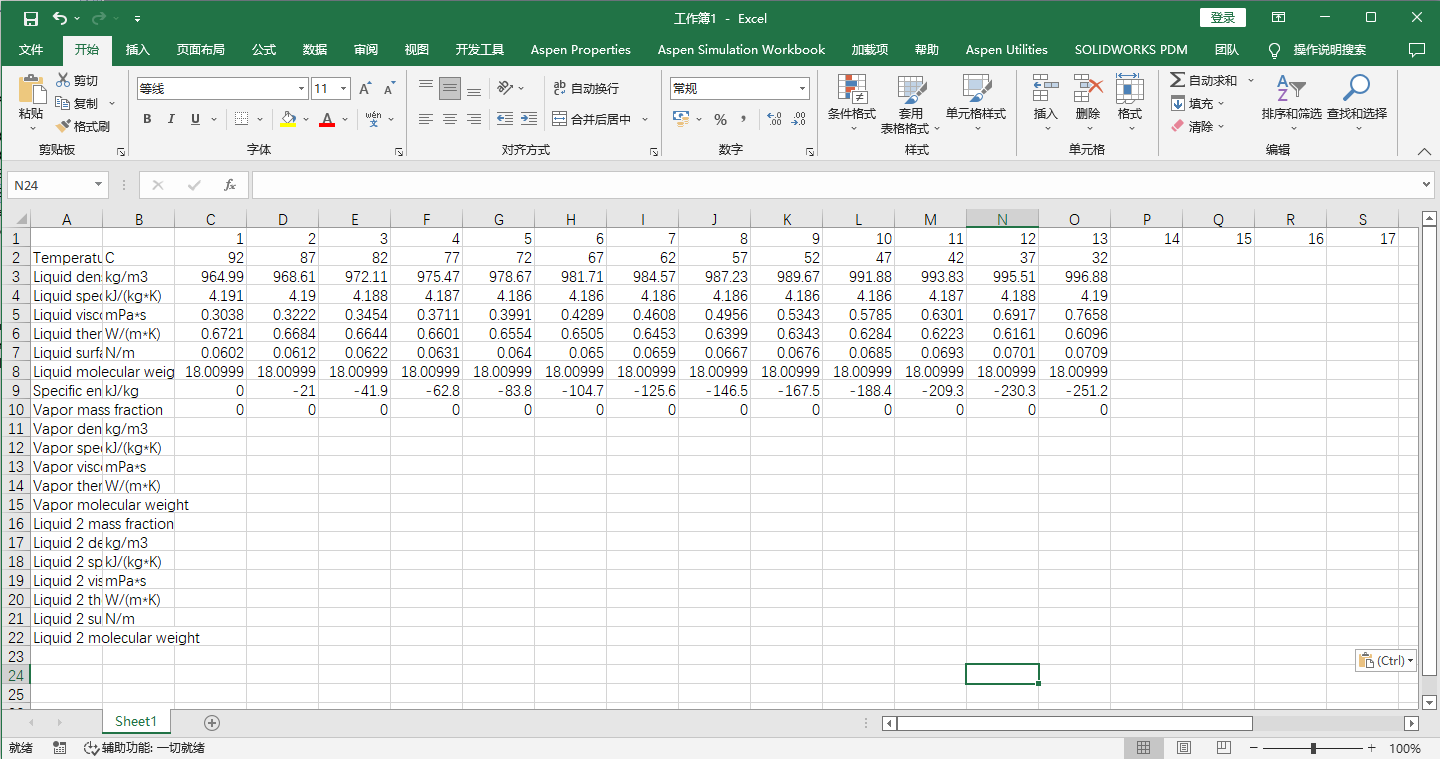The image size is (1440, 759).
Task: Switch to Page Layout view in status bar
Action: (x=1184, y=748)
